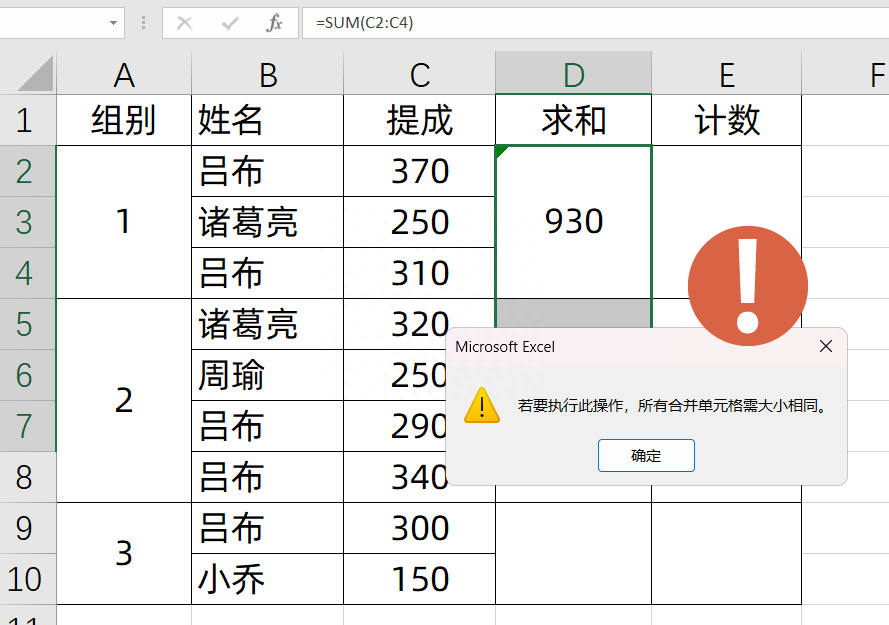Select row 9 header
This screenshot has width=889, height=625.
pos(28,528)
